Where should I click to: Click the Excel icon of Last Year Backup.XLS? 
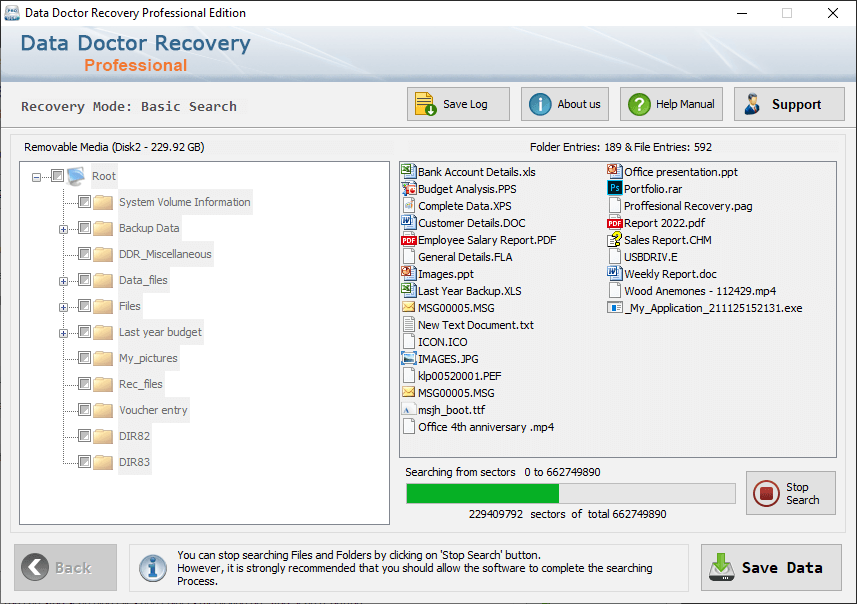pyautogui.click(x=408, y=290)
